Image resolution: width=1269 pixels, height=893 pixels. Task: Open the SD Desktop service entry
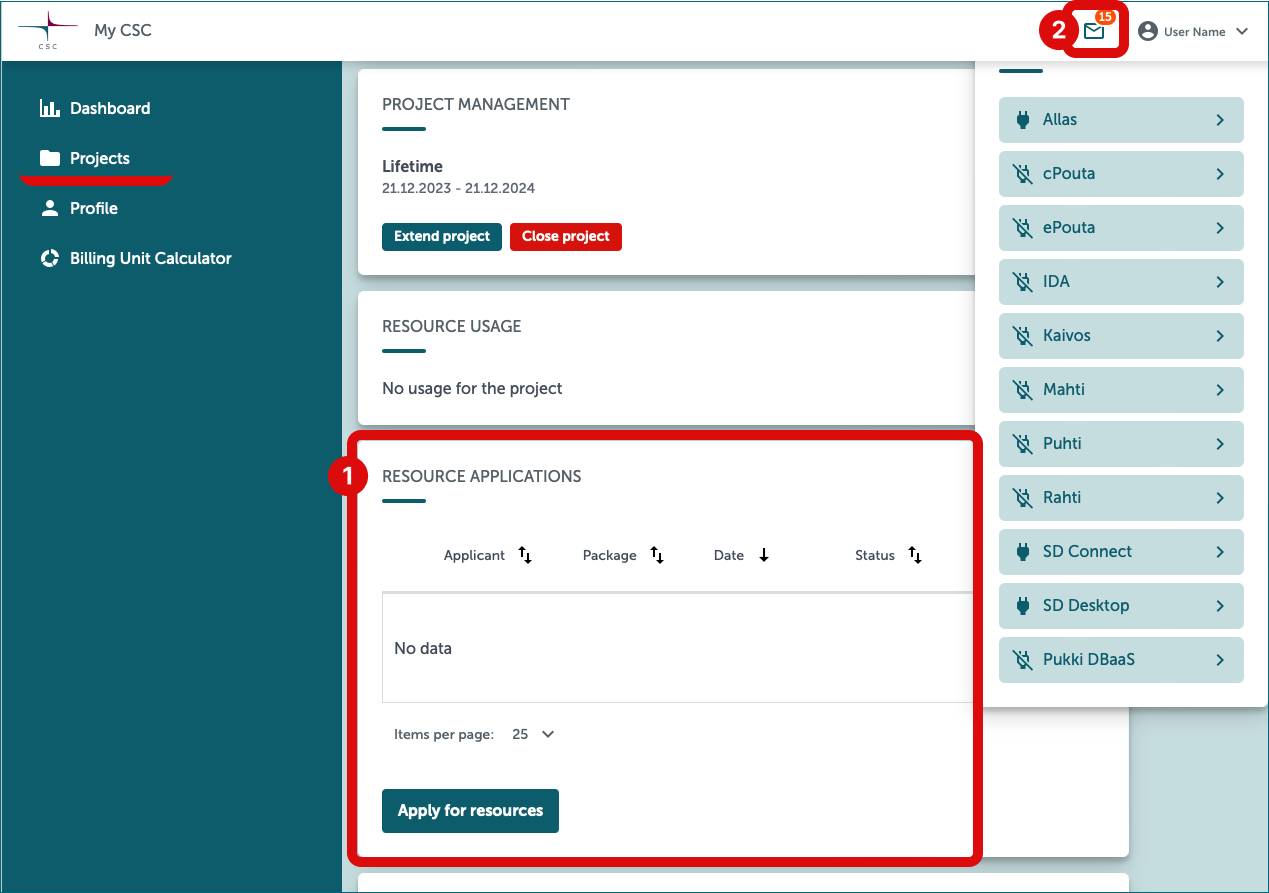1121,606
